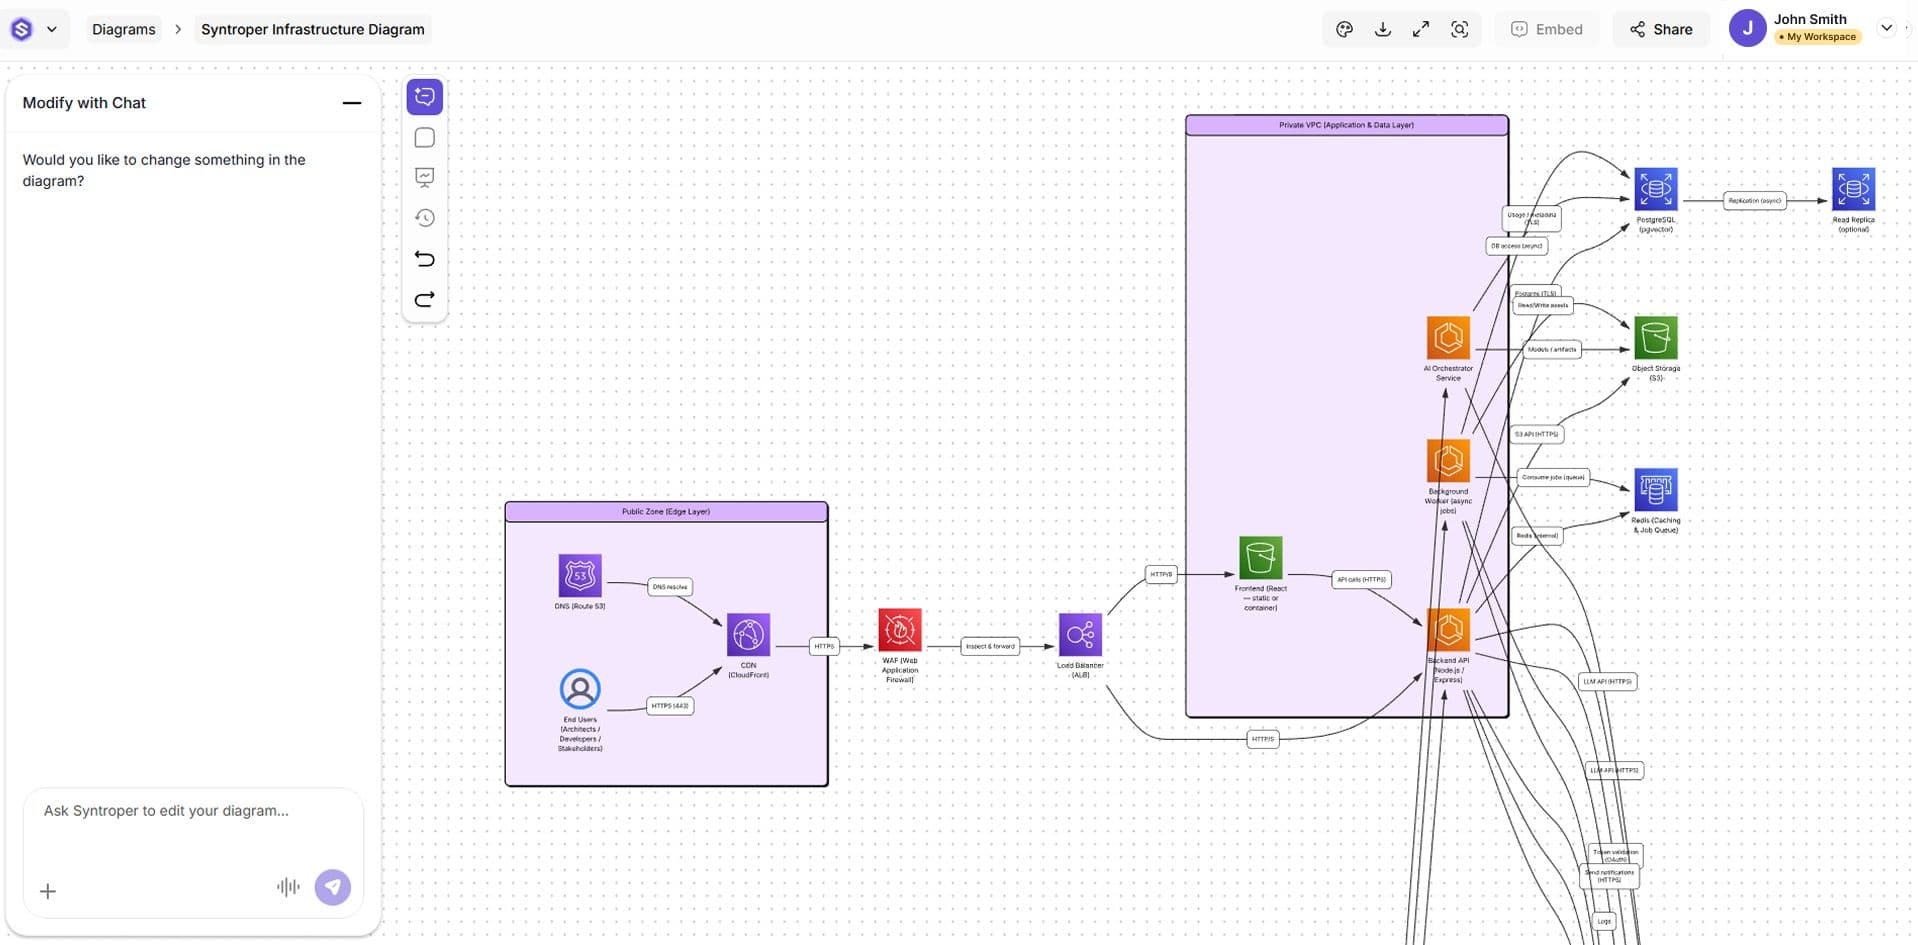
Task: Click the download diagram icon
Action: [x=1382, y=29]
